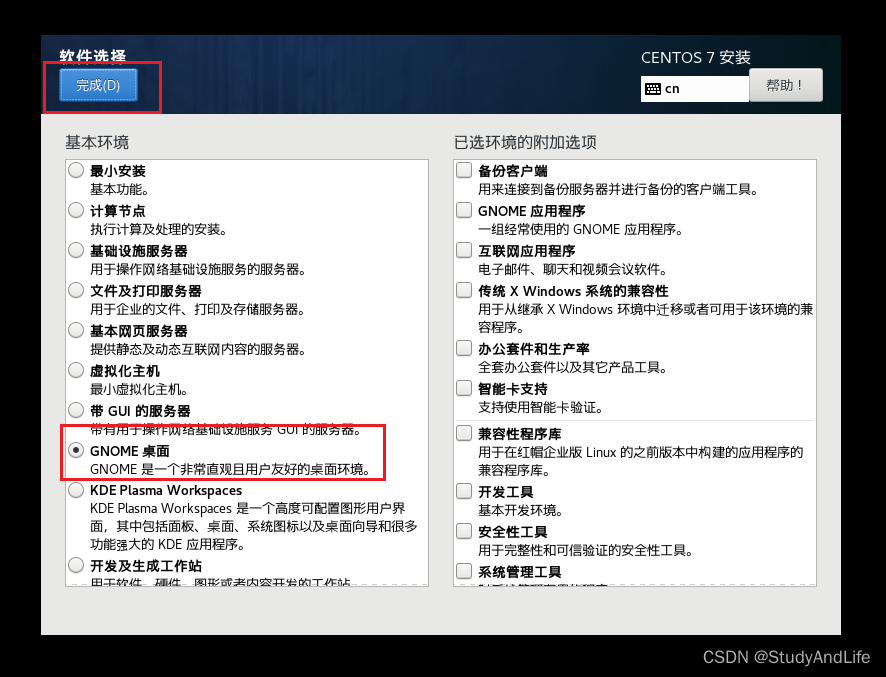Screen dimensions: 886x677
Task: Enable the 系统管理工具 checkbox
Action: click(x=464, y=571)
